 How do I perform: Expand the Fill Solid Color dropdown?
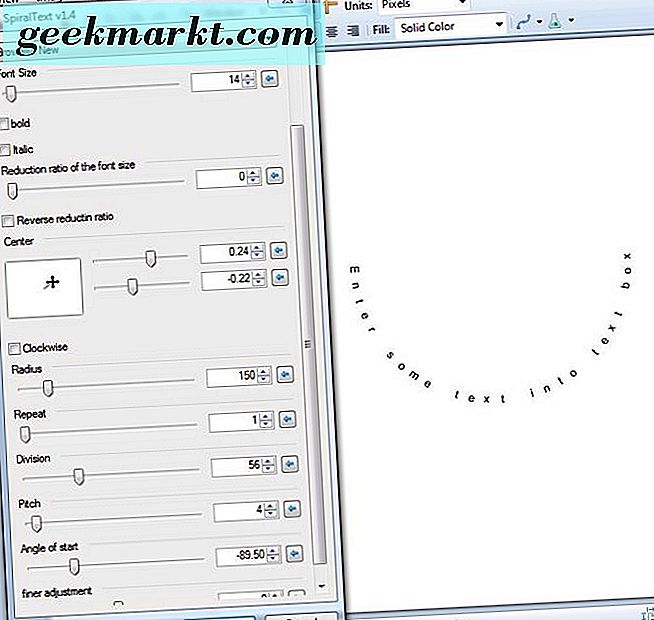point(450,27)
